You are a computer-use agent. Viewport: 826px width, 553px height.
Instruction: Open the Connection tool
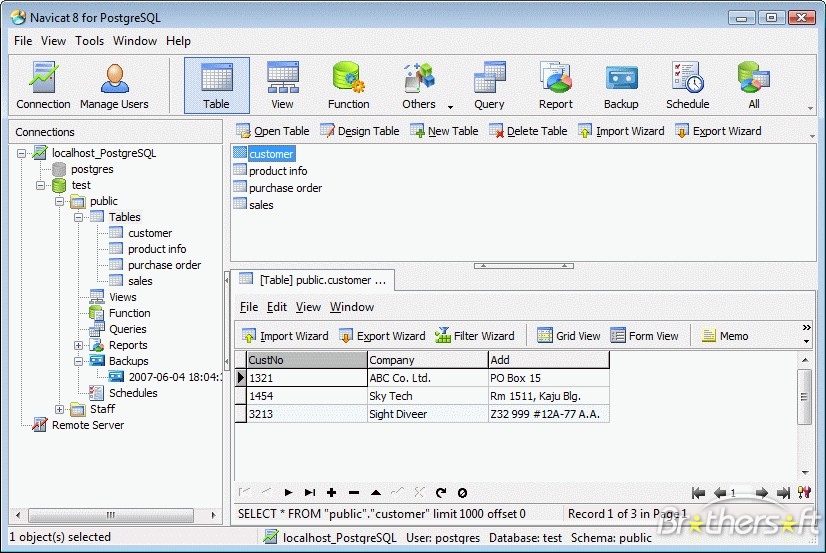(43, 86)
